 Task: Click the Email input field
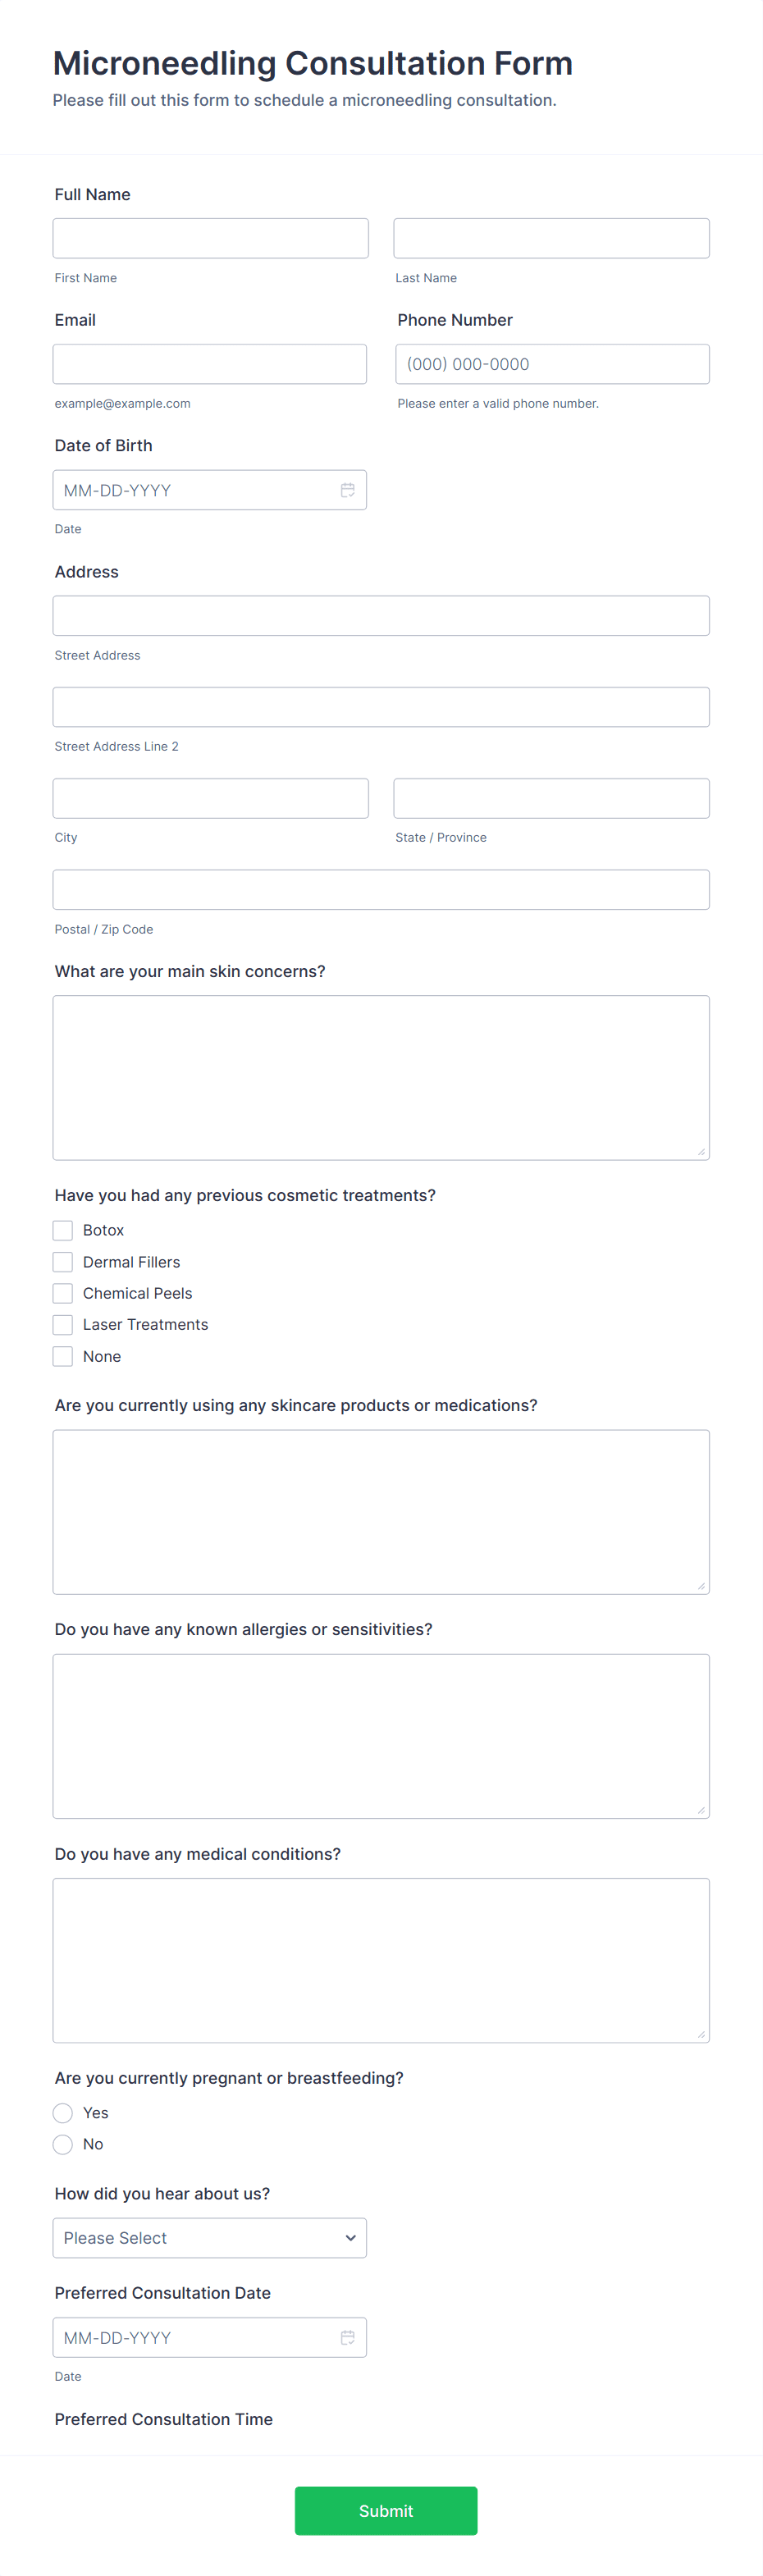(x=209, y=363)
